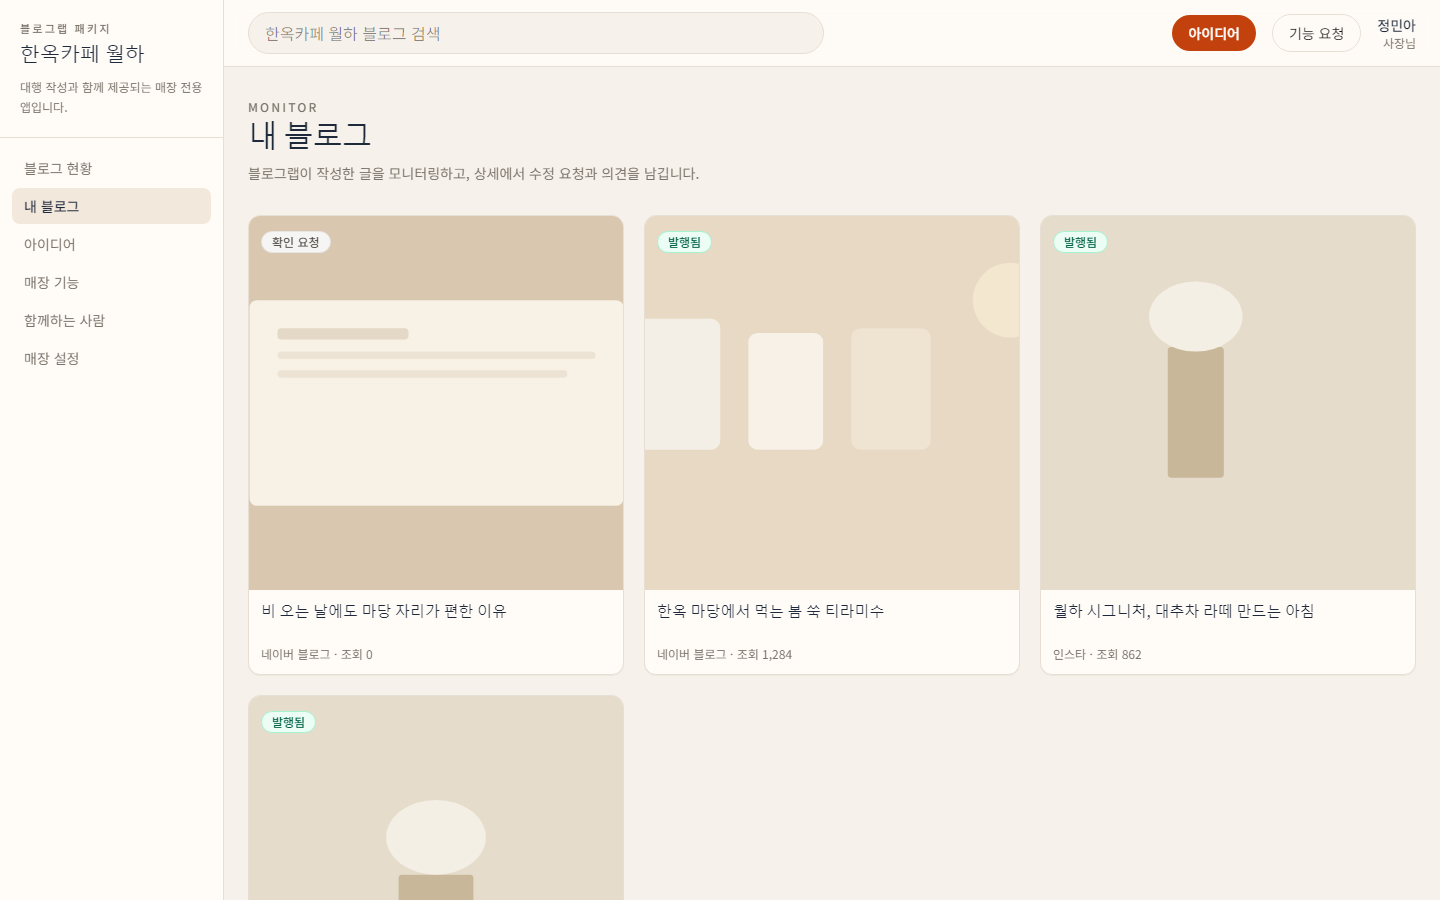Open the 정민아 사장님 profile
The width and height of the screenshot is (1440, 900).
point(1396,33)
